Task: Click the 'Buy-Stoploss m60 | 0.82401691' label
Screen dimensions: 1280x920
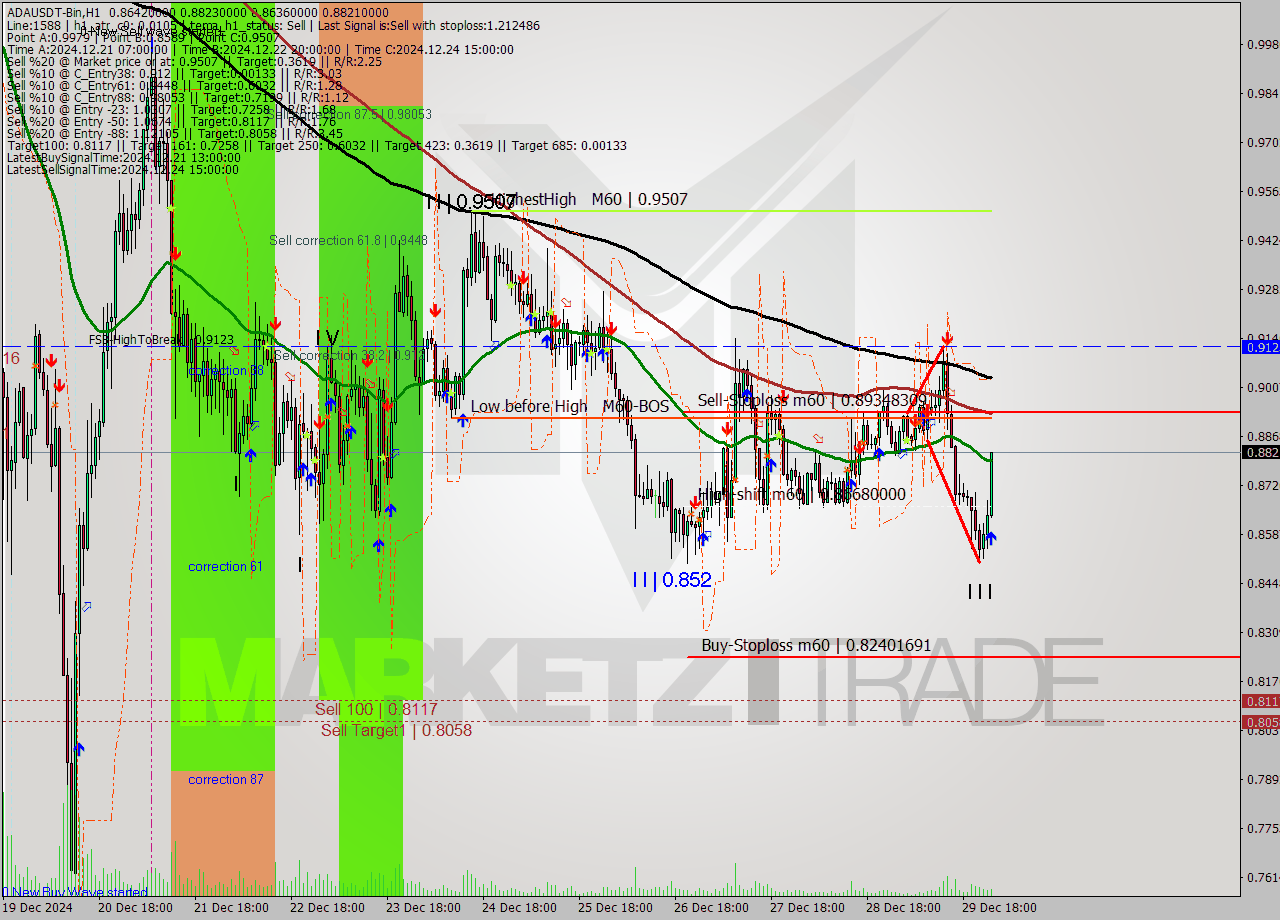Action: pyautogui.click(x=816, y=646)
